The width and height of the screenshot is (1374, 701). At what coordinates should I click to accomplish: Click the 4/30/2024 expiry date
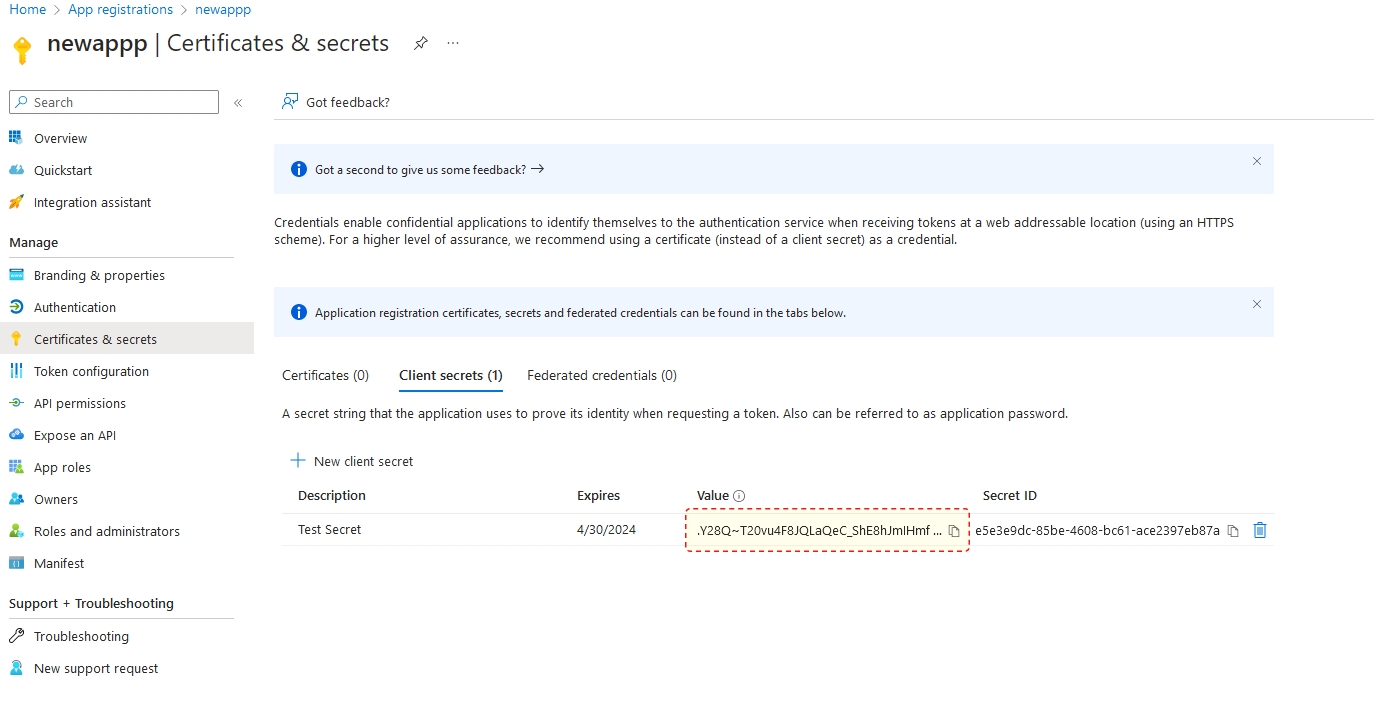(607, 529)
